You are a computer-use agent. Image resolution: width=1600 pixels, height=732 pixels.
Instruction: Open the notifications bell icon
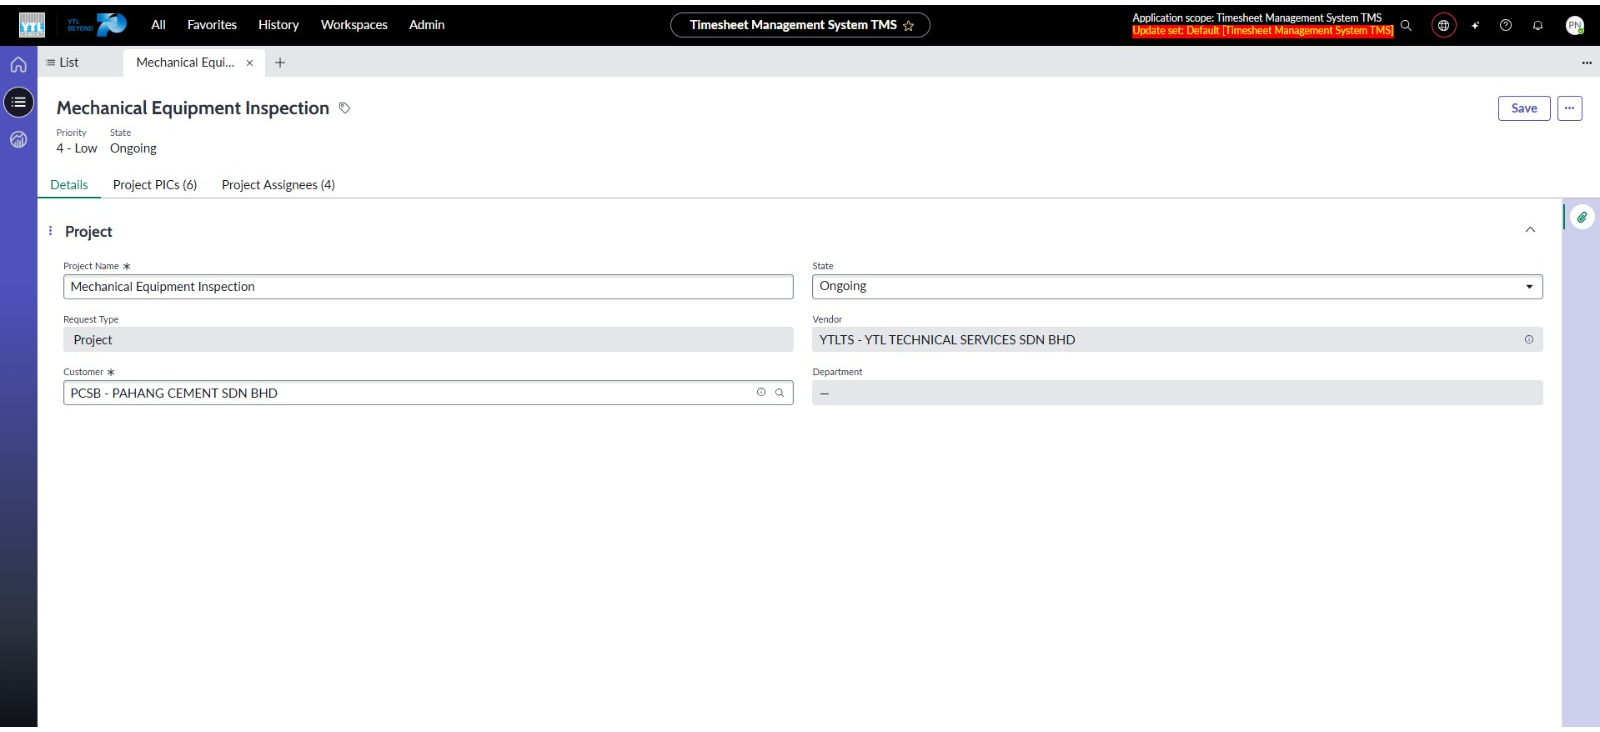coord(1538,25)
